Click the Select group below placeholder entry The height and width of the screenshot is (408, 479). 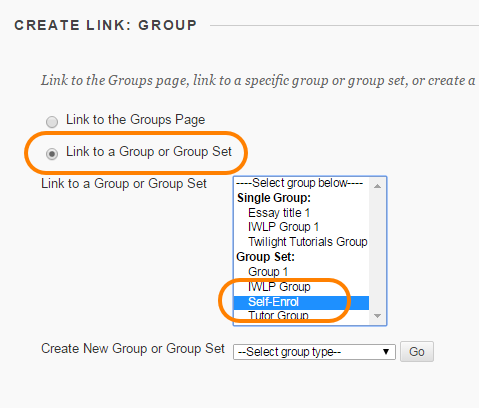point(301,183)
